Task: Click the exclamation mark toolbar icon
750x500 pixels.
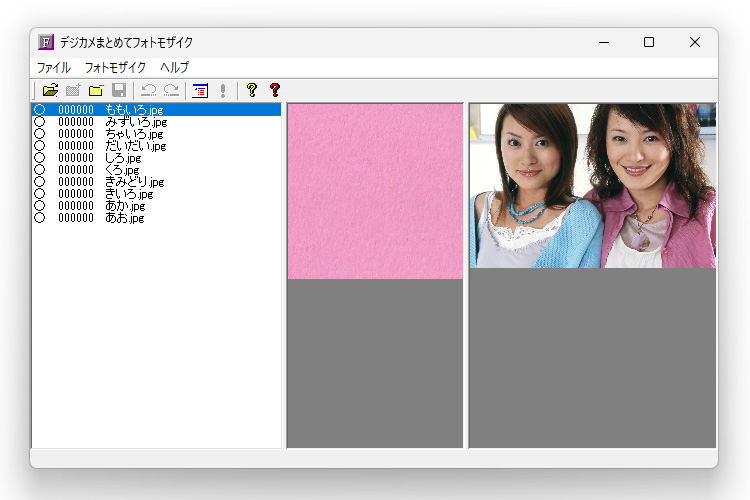Action: click(x=222, y=90)
